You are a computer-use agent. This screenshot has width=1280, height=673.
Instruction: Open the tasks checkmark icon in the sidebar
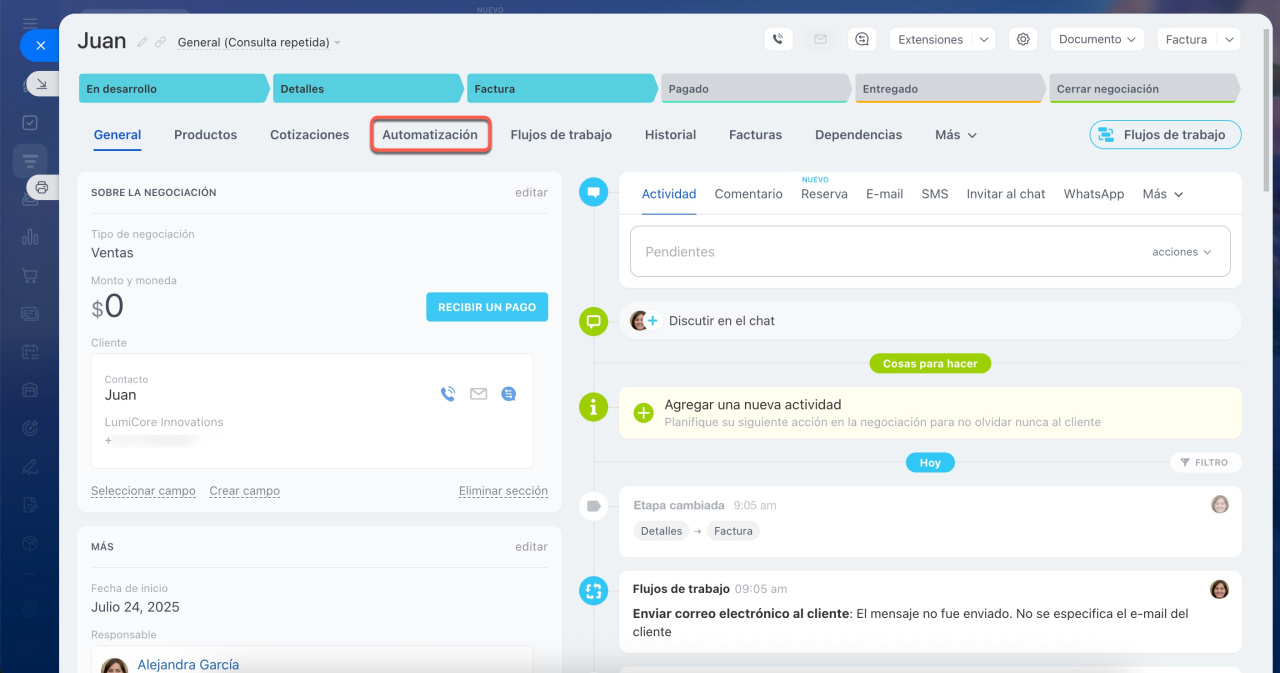coord(30,123)
